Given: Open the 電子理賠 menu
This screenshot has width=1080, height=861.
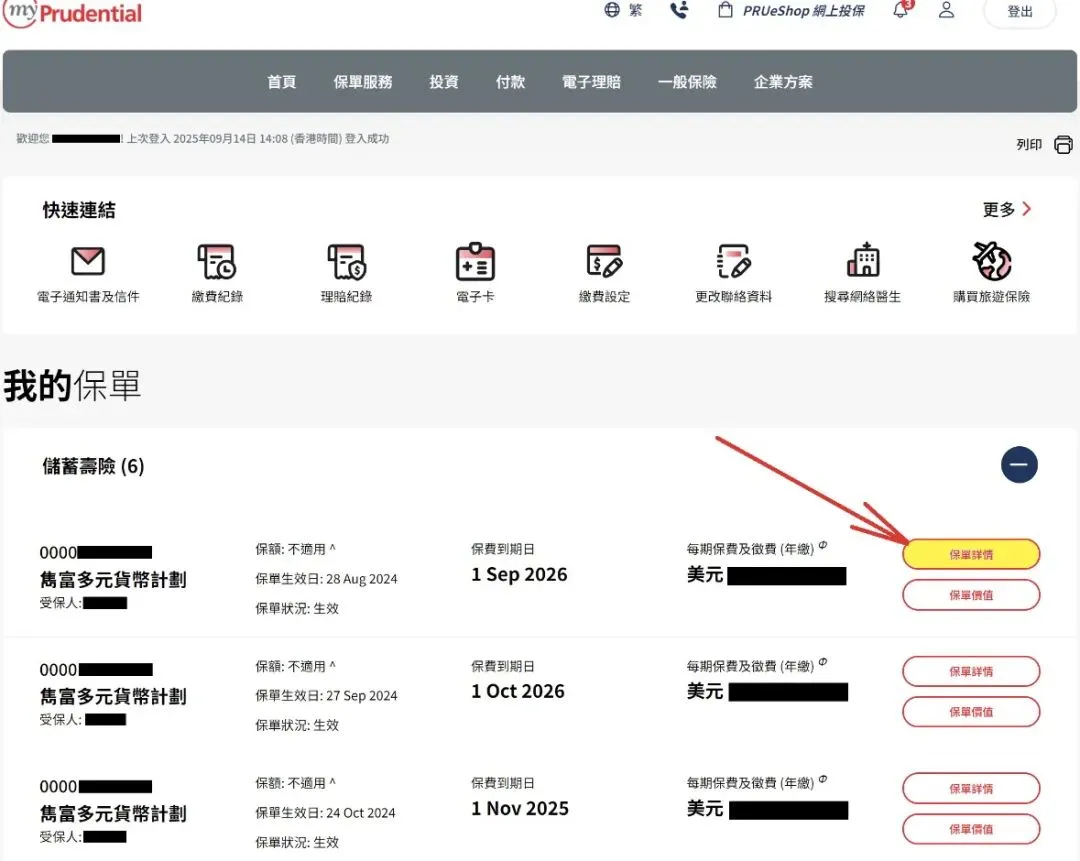Looking at the screenshot, I should [592, 82].
